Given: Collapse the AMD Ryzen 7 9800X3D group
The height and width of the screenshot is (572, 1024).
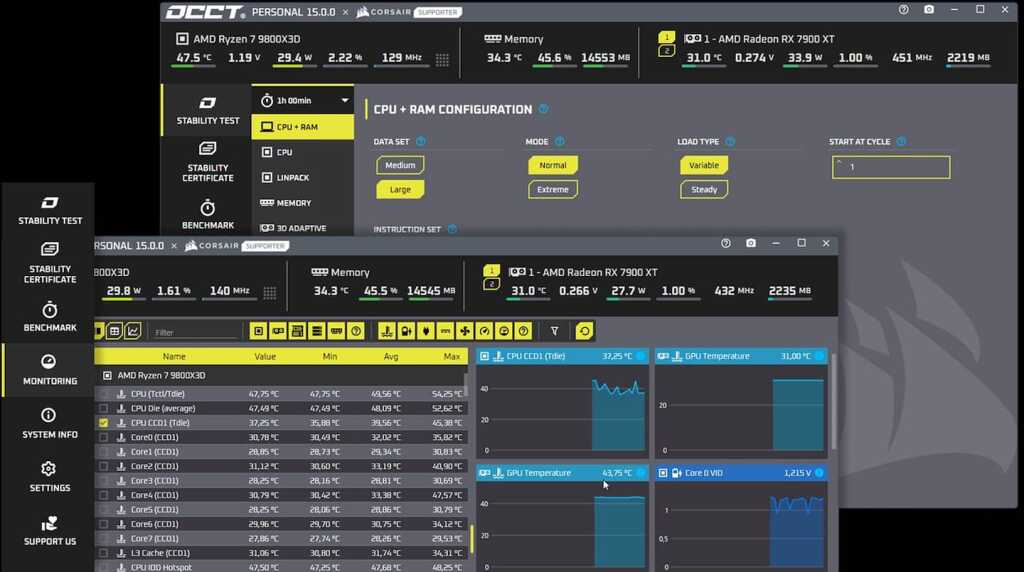Looking at the screenshot, I should pyautogui.click(x=108, y=376).
